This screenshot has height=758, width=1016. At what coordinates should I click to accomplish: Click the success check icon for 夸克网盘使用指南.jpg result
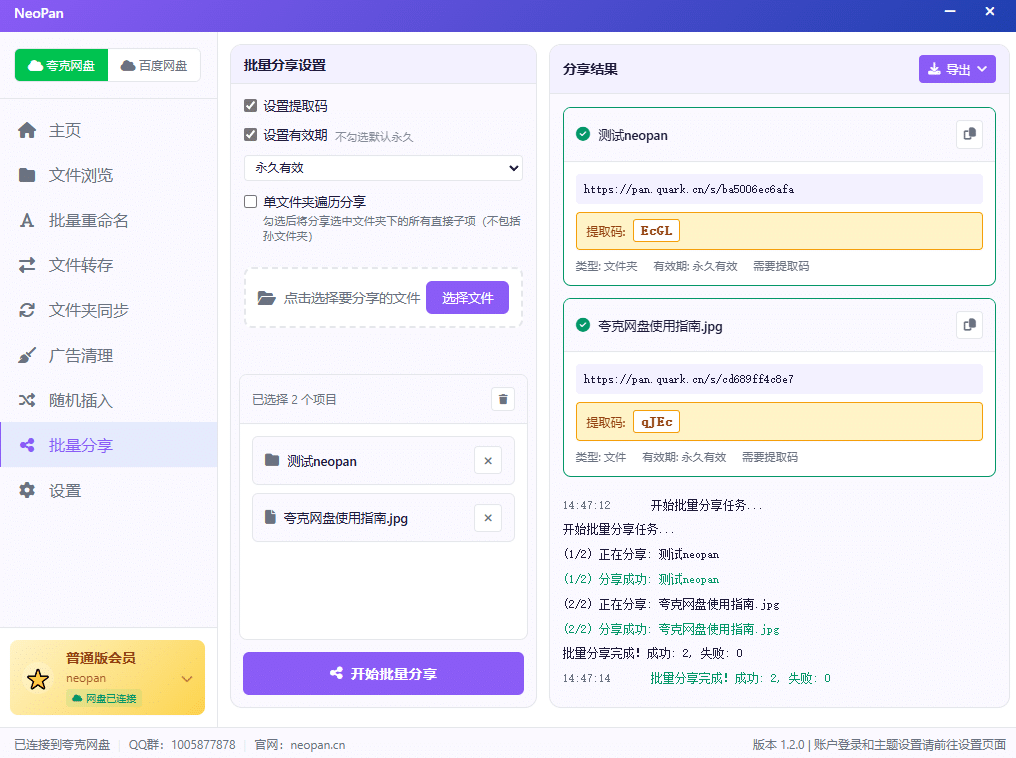pyautogui.click(x=583, y=325)
